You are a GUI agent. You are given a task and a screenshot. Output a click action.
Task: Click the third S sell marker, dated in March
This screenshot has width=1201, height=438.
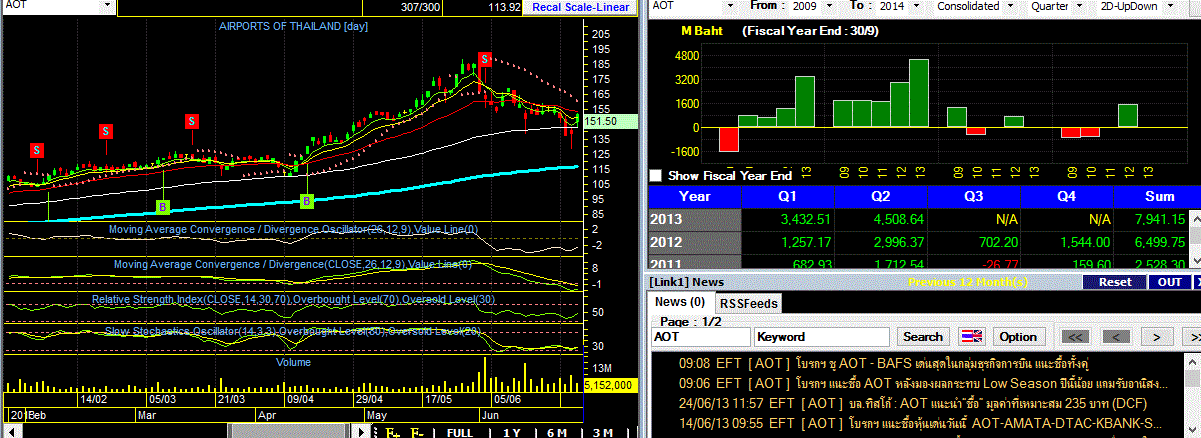(191, 121)
